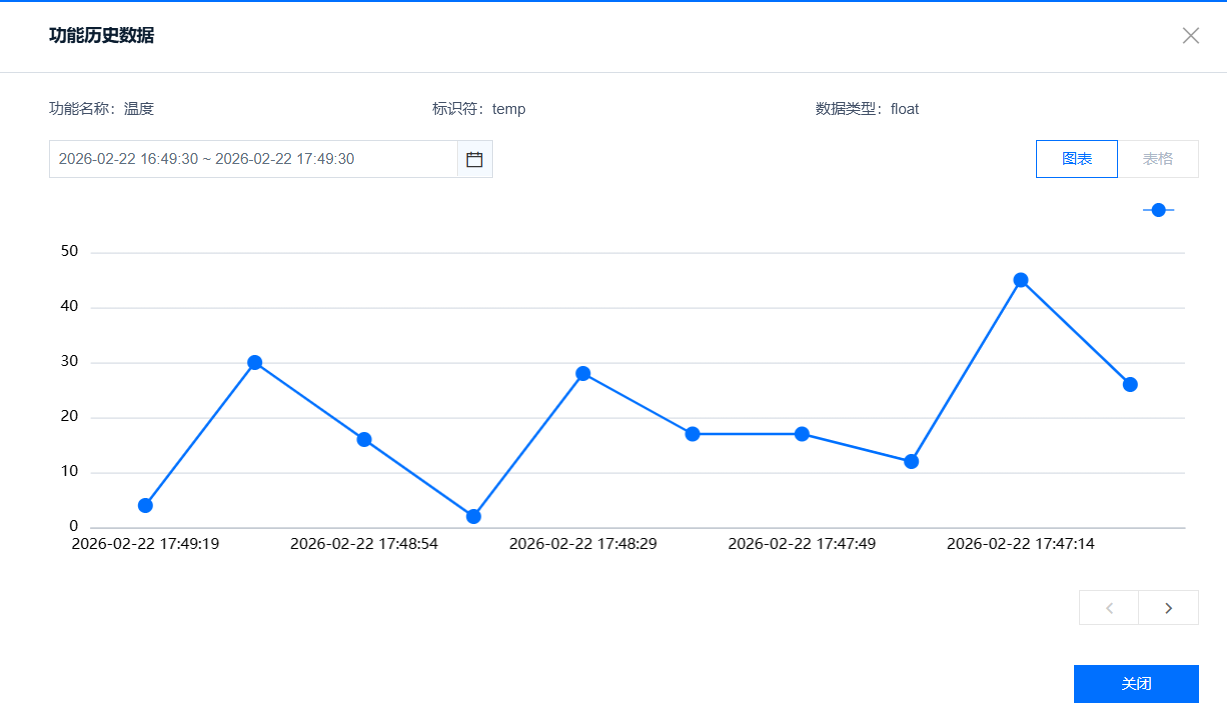Viewport: 1227px width, 713px height.
Task: Click the y-axis label 50
Action: click(69, 252)
